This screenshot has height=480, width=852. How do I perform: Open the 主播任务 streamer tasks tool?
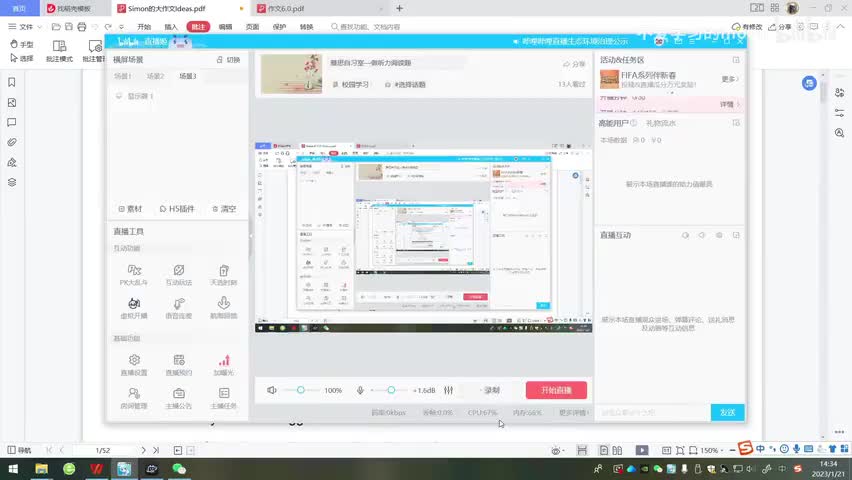[x=223, y=398]
